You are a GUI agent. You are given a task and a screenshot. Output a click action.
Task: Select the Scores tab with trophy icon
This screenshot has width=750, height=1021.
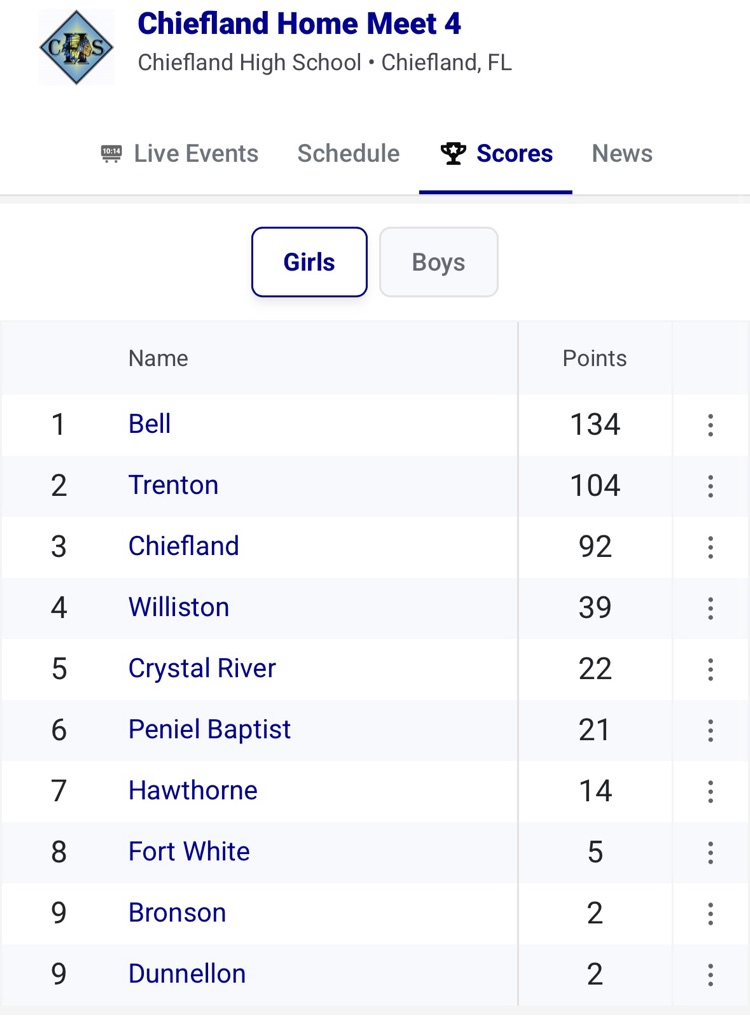[497, 154]
